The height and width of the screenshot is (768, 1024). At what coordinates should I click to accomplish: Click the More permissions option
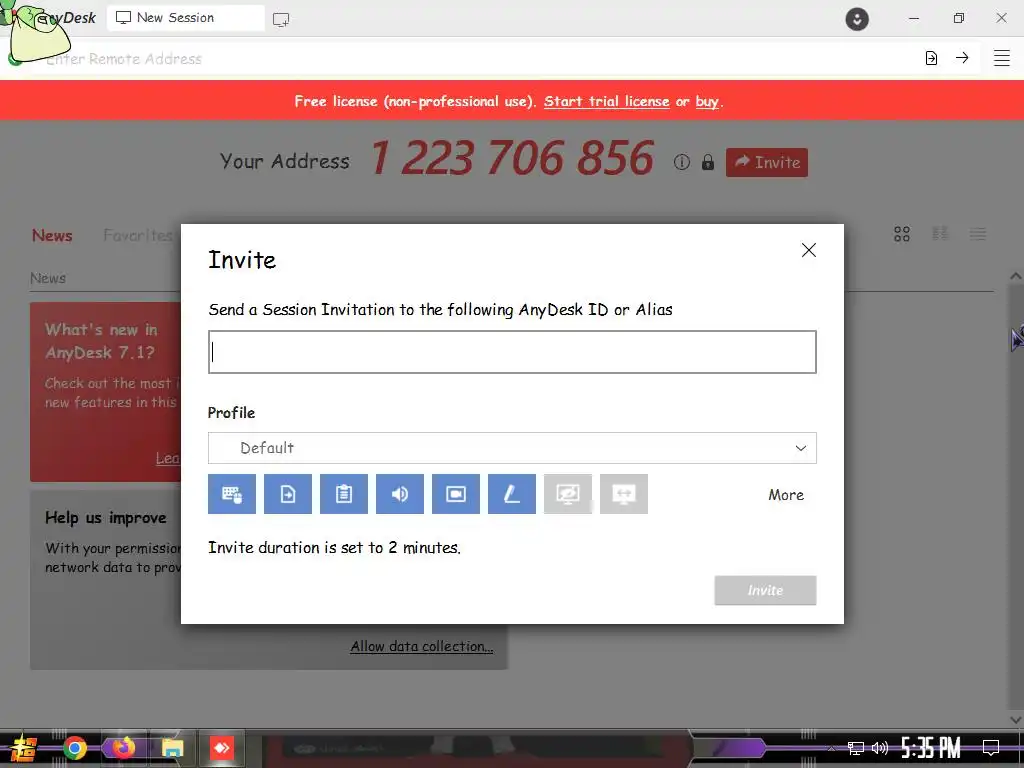click(786, 495)
